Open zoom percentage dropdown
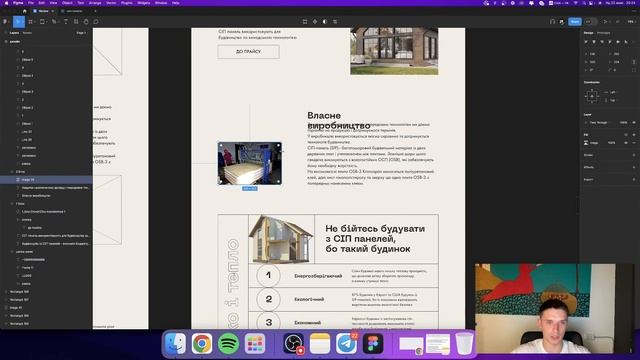This screenshot has height=360, width=640. 631,22
